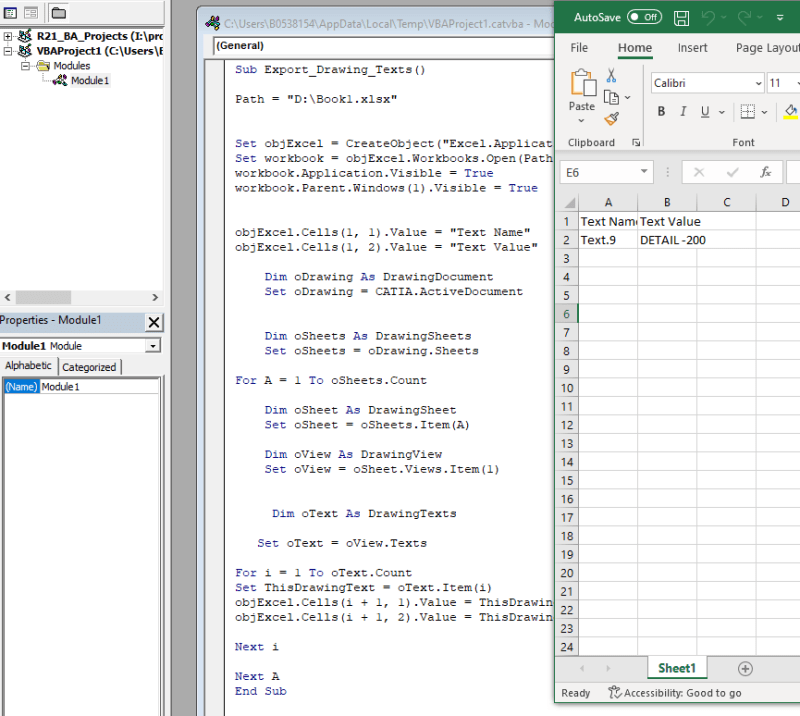The image size is (800, 716).
Task: Collapse the VBAProject1 tree node
Action: [8, 51]
